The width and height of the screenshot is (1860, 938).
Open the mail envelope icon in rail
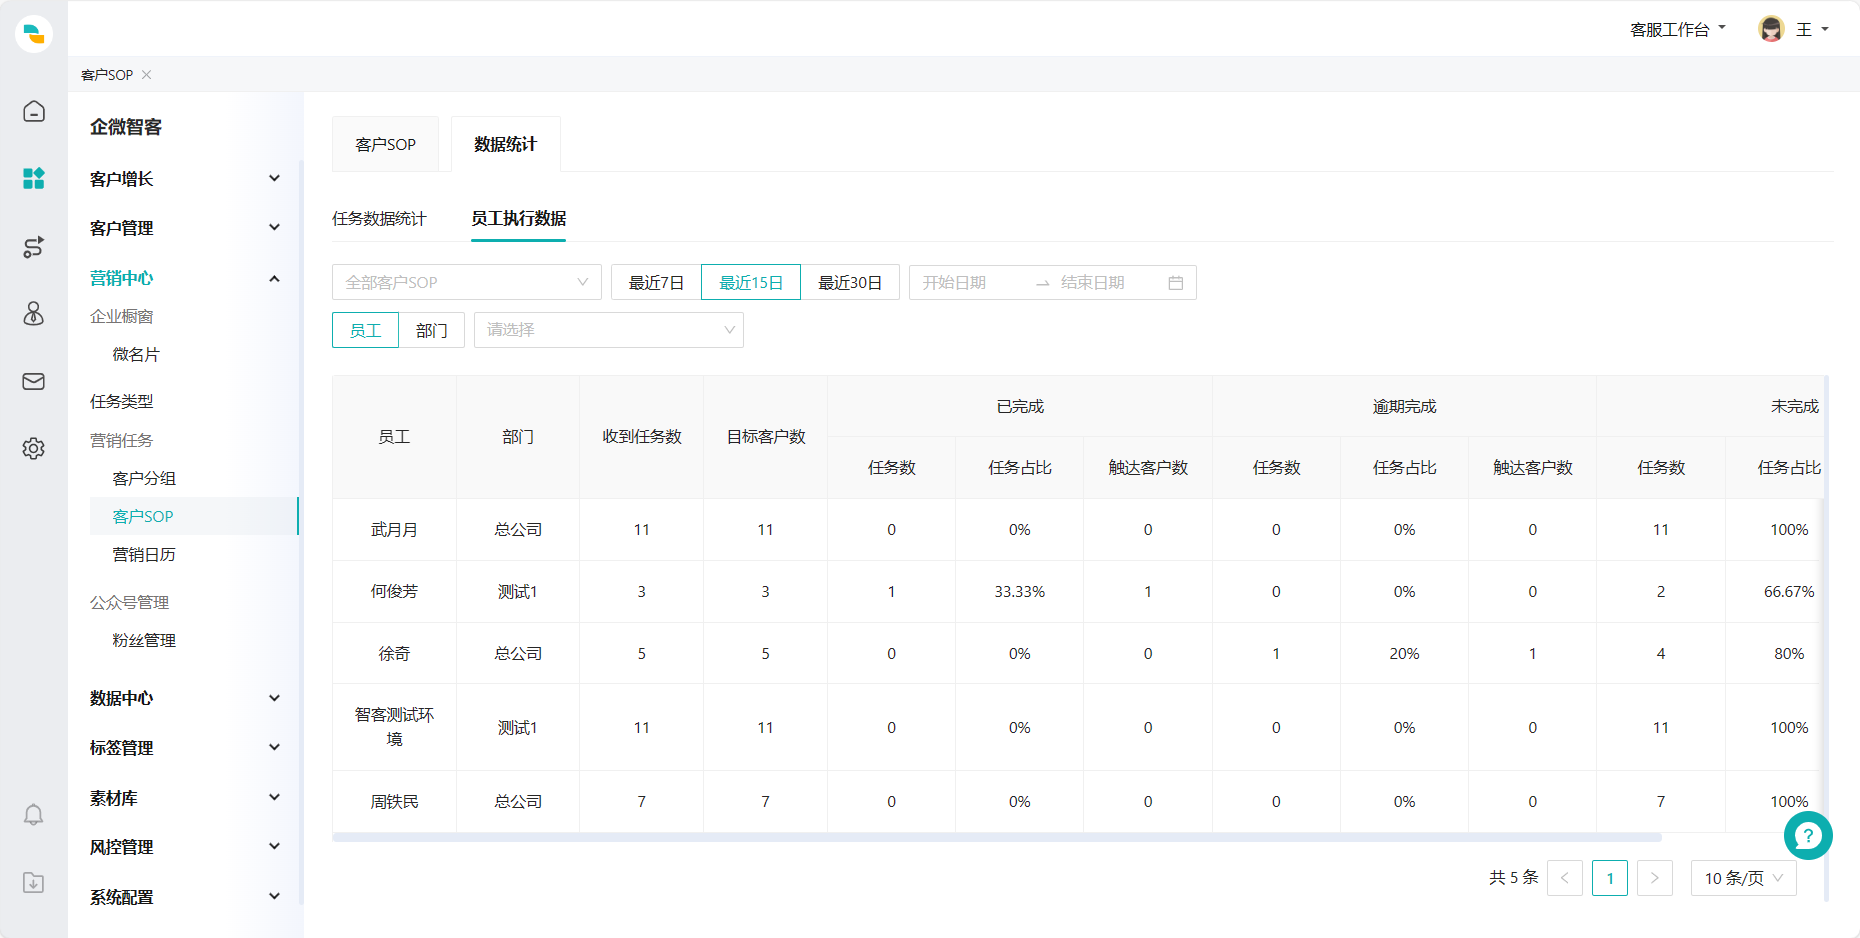click(x=34, y=381)
